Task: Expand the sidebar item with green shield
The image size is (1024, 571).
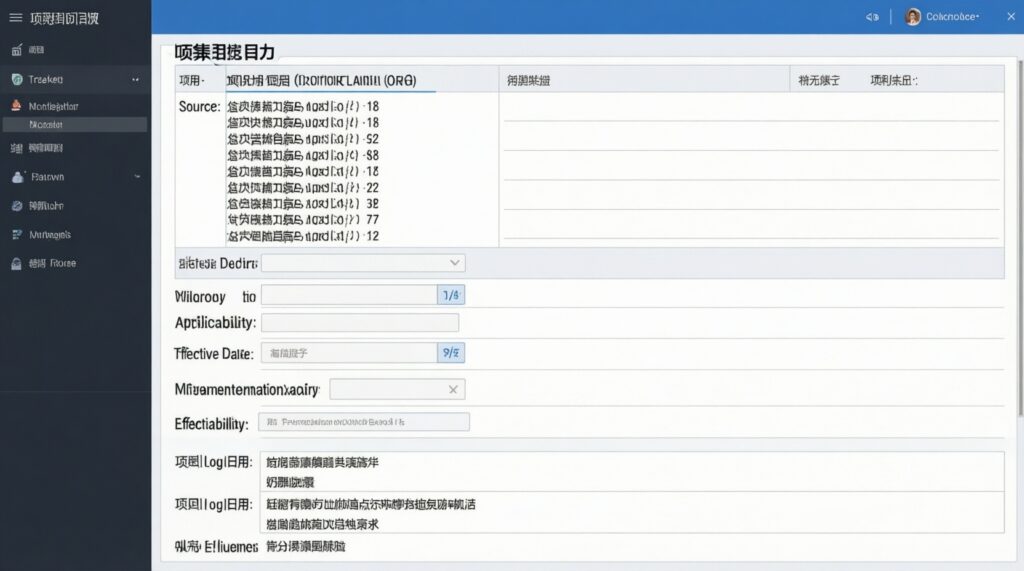Action: click(x=135, y=79)
